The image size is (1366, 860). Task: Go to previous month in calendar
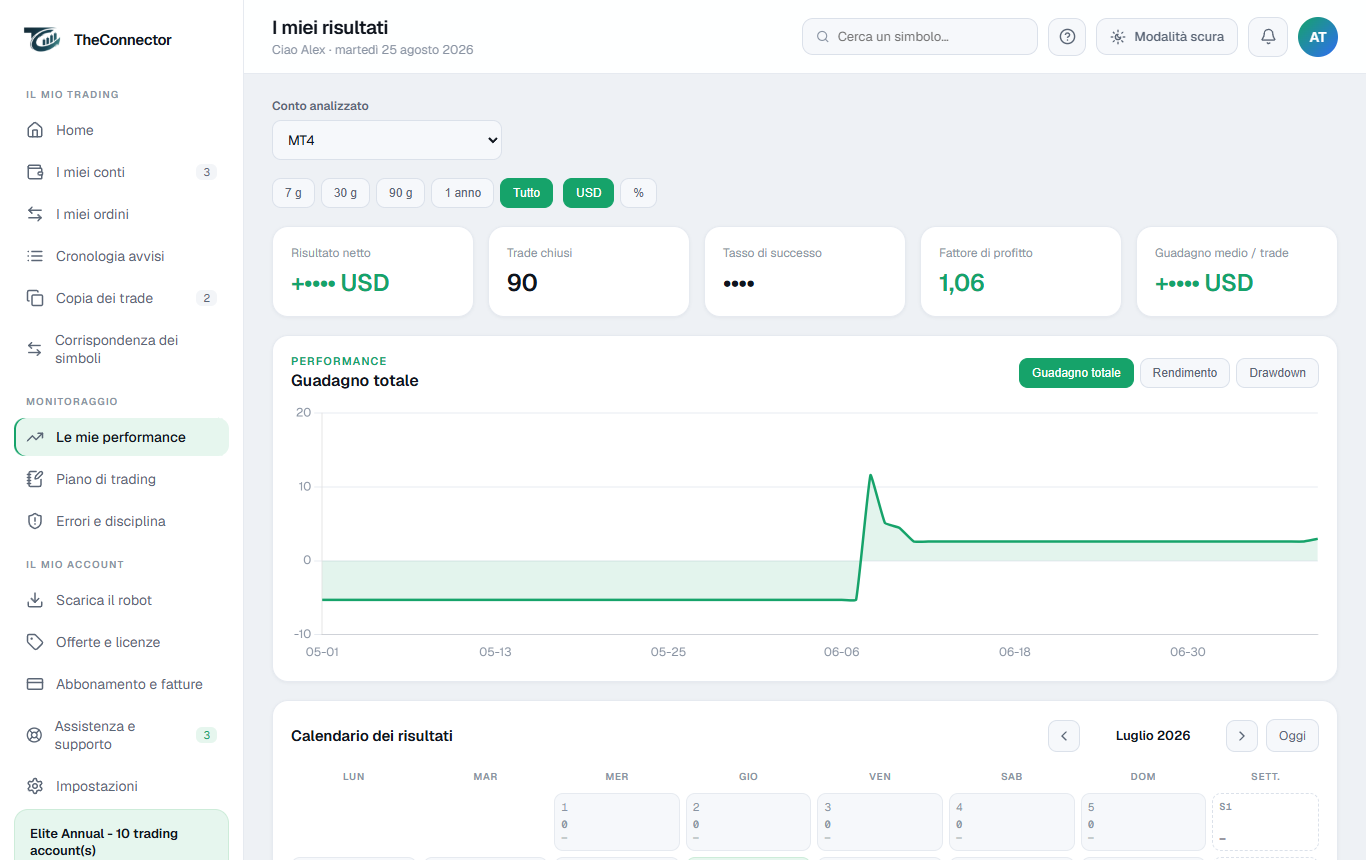point(1064,736)
